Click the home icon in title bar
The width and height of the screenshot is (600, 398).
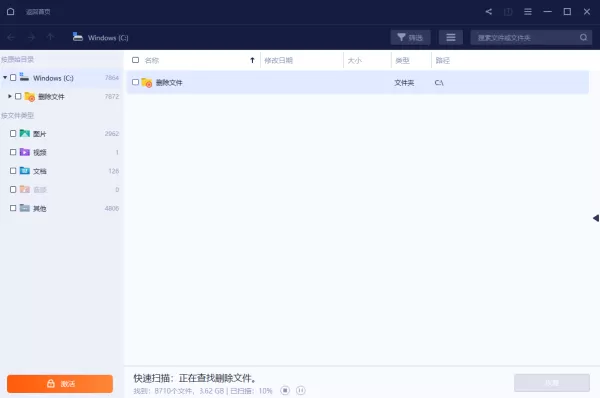(11, 11)
